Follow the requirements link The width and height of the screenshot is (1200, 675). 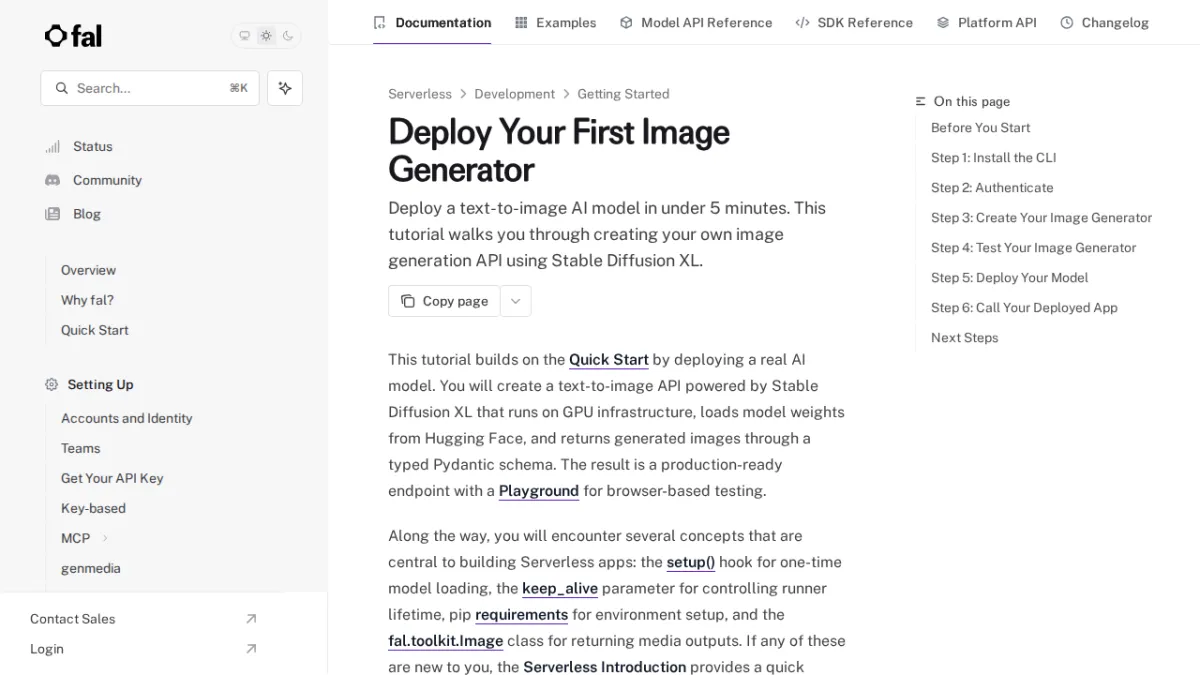click(x=522, y=614)
